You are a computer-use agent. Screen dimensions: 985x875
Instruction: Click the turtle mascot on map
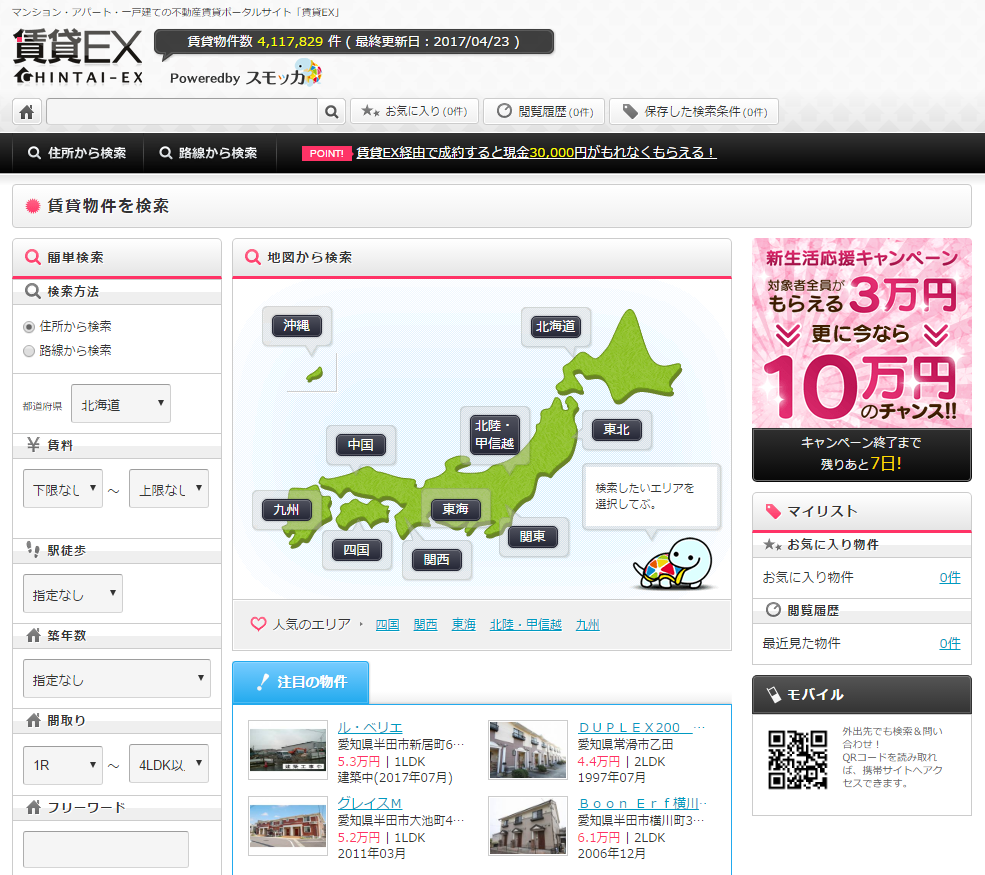pos(673,563)
